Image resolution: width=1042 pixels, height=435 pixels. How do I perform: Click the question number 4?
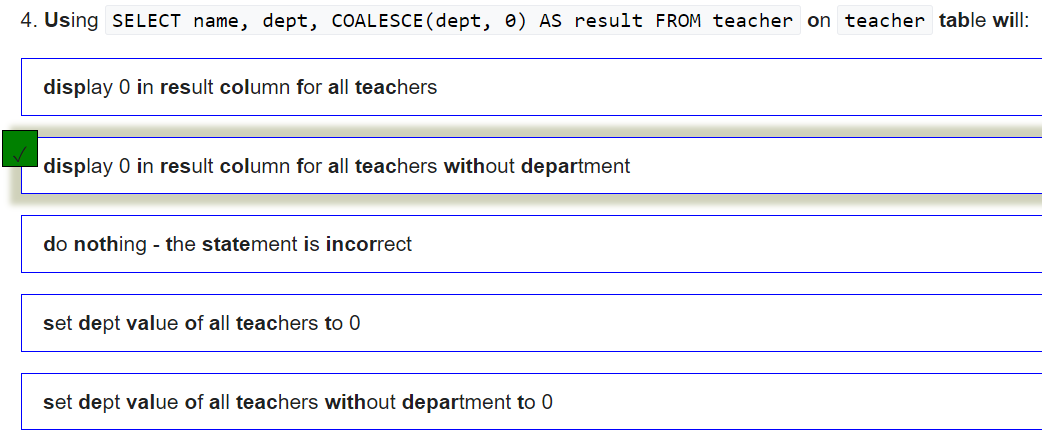[x=27, y=21]
